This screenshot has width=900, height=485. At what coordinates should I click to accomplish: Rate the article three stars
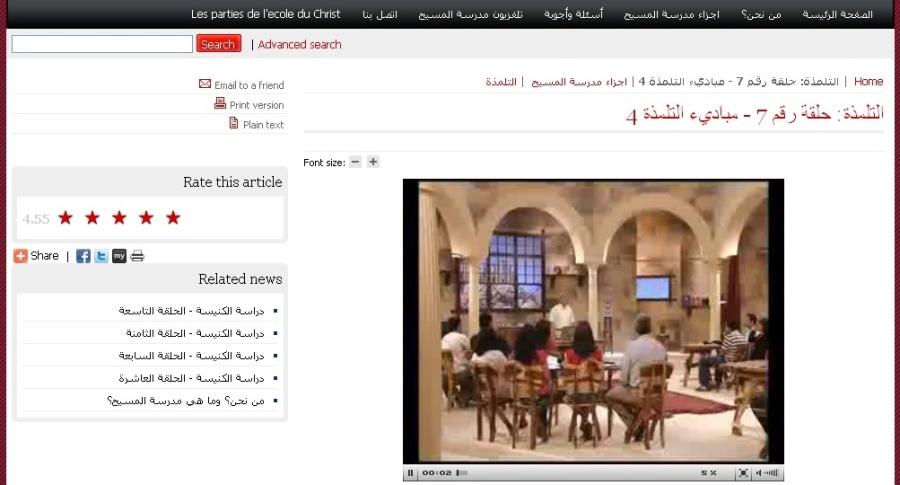click(119, 218)
